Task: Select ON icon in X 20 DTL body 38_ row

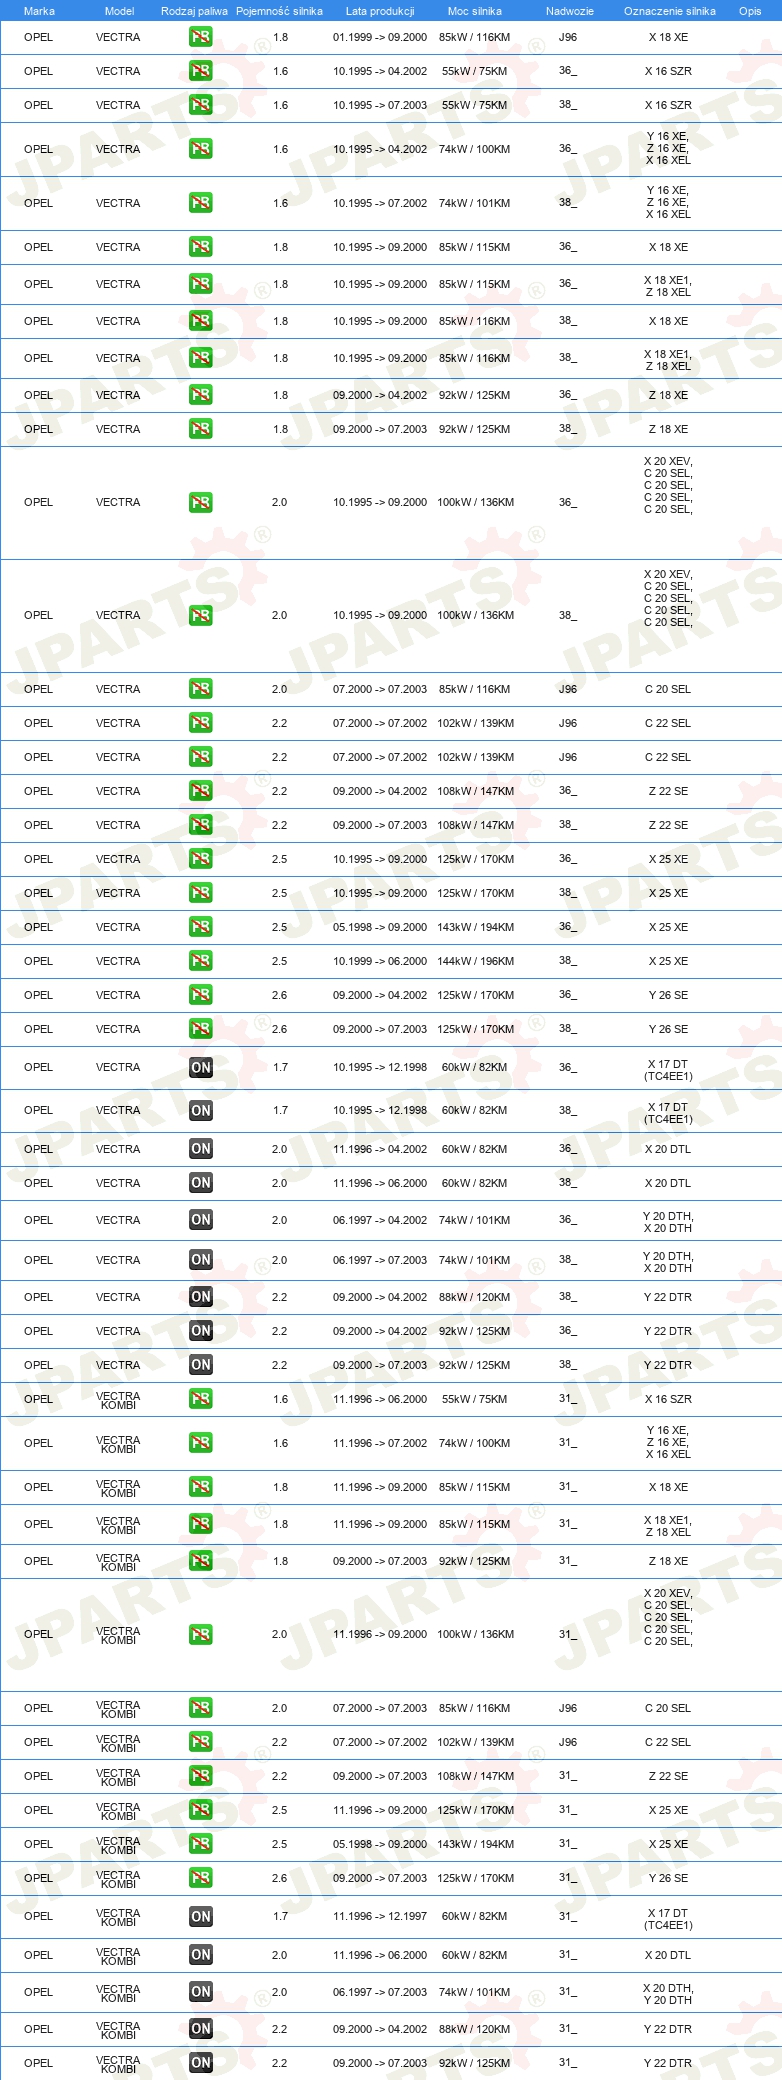Action: point(200,1183)
